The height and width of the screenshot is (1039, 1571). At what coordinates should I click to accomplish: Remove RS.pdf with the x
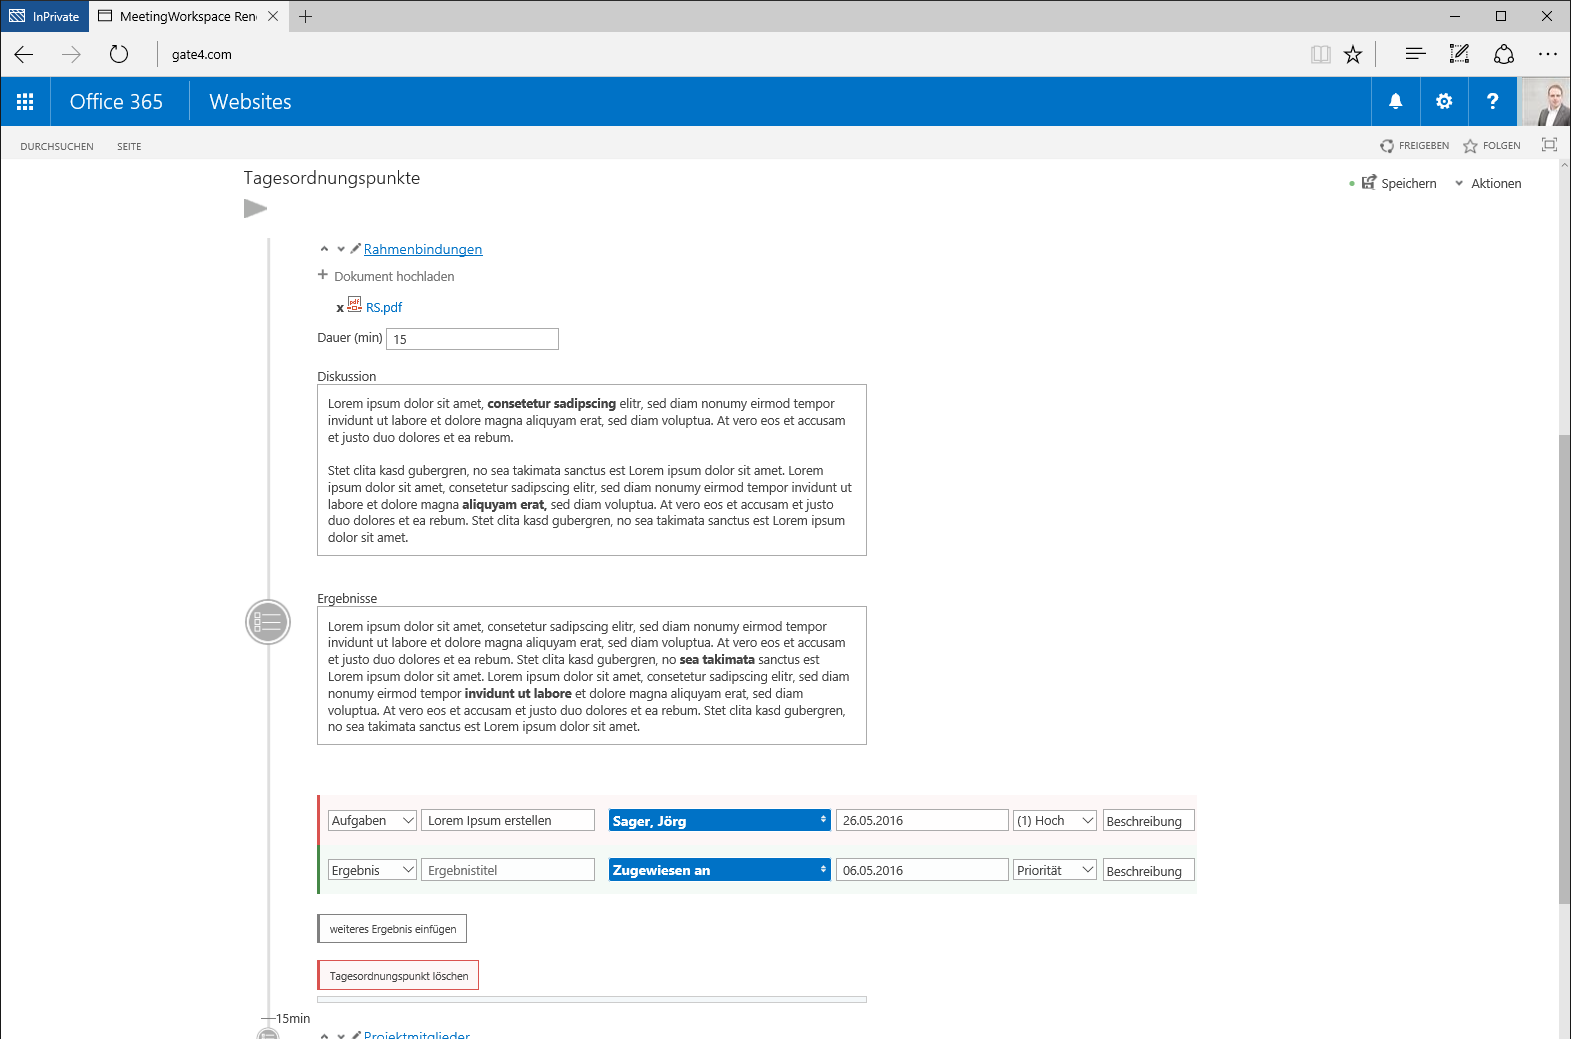pyautogui.click(x=340, y=308)
